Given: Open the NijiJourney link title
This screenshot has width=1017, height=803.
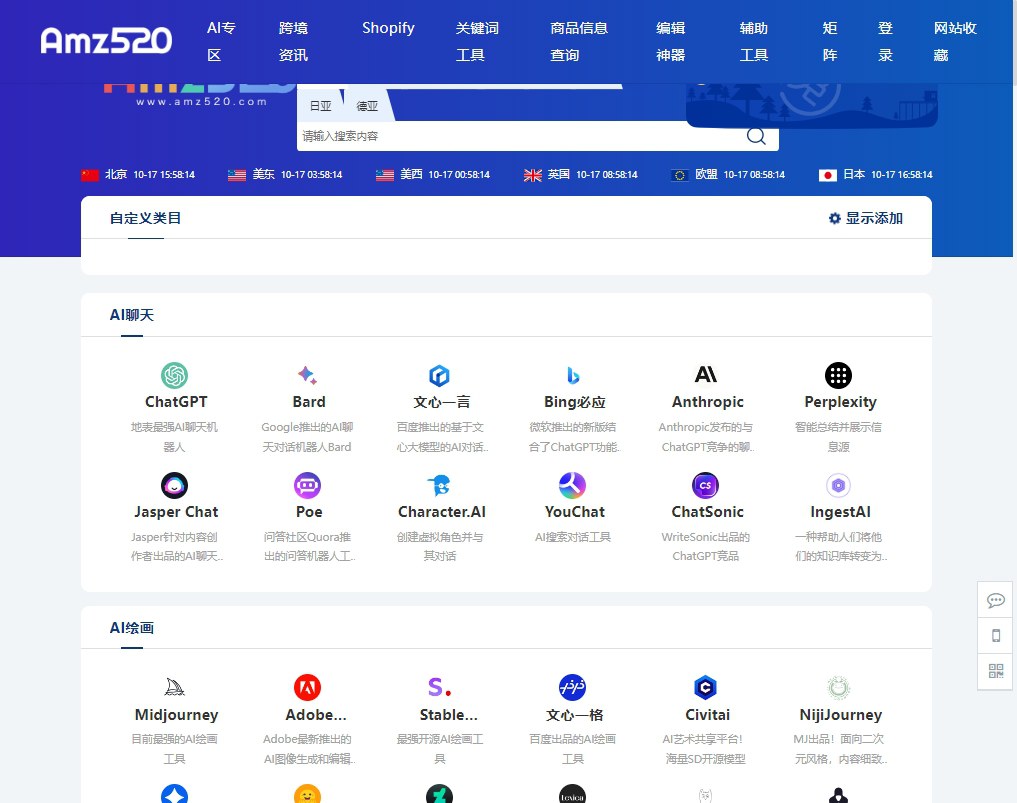Looking at the screenshot, I should click(841, 715).
